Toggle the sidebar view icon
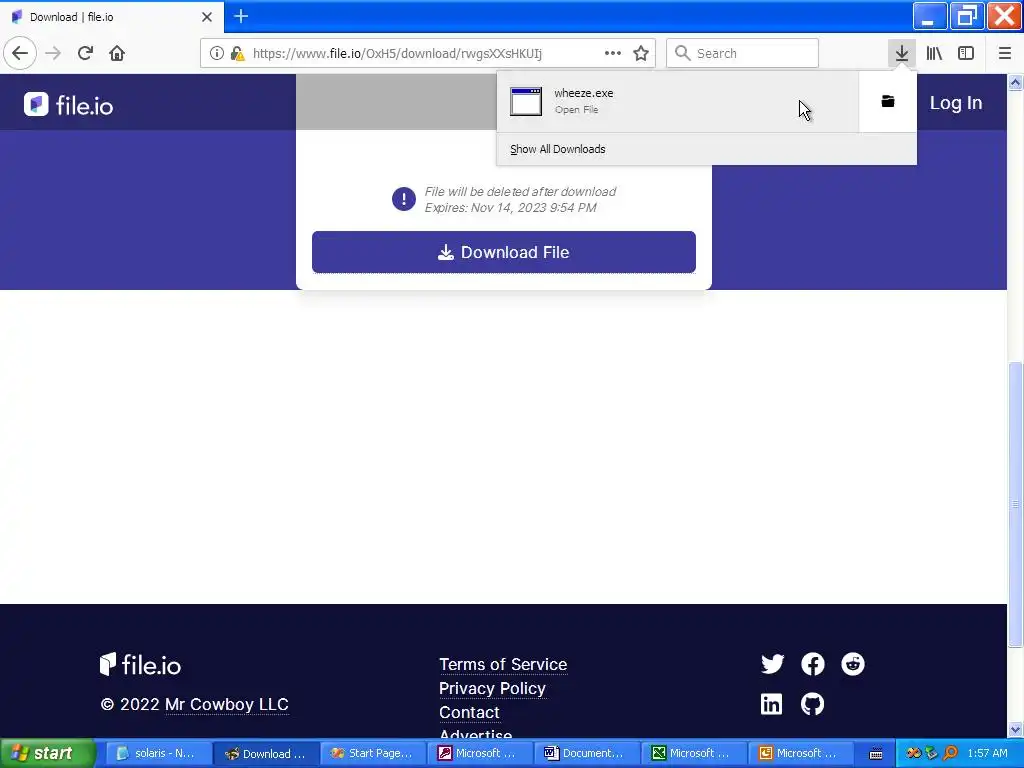Image resolution: width=1024 pixels, height=768 pixels. pyautogui.click(x=966, y=53)
